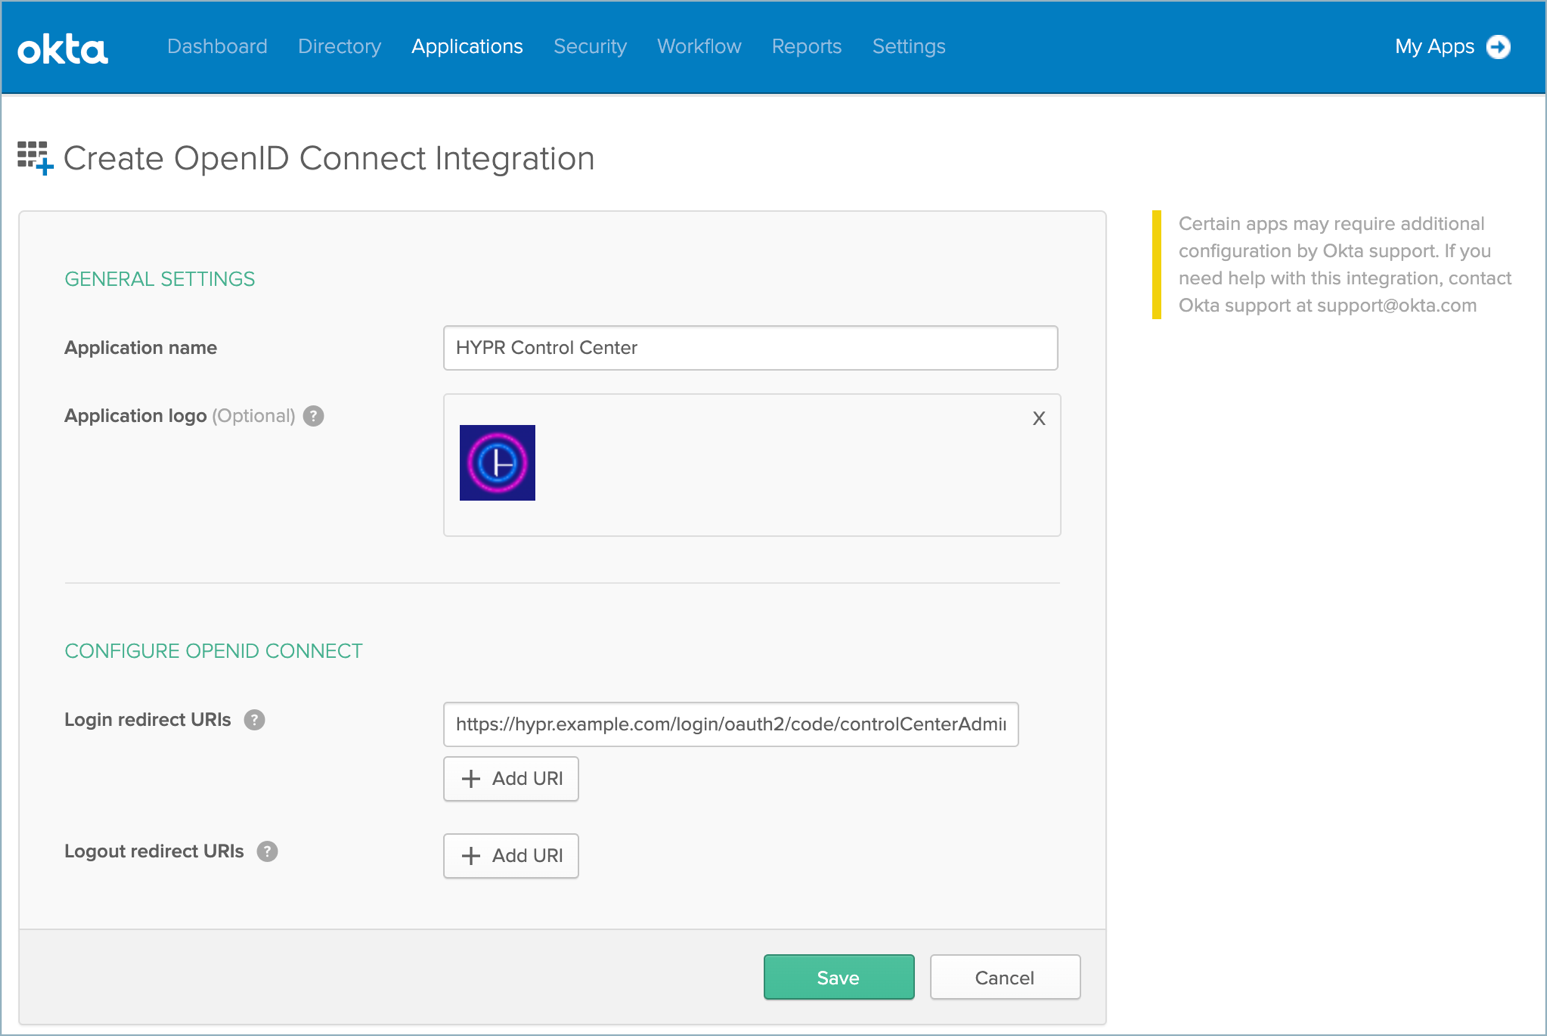
Task: Click the My Apps arrow icon
Action: coord(1498,47)
